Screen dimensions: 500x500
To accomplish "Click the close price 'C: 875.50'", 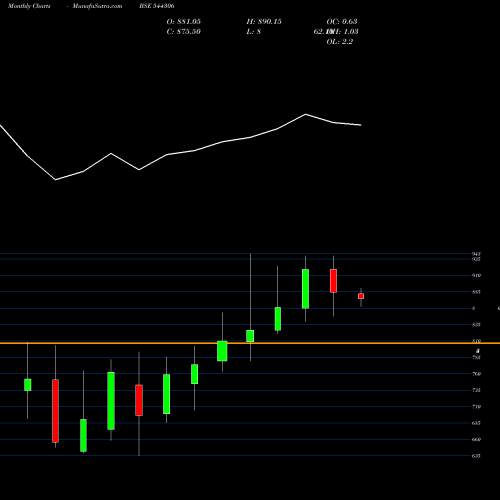I will click(x=184, y=31).
